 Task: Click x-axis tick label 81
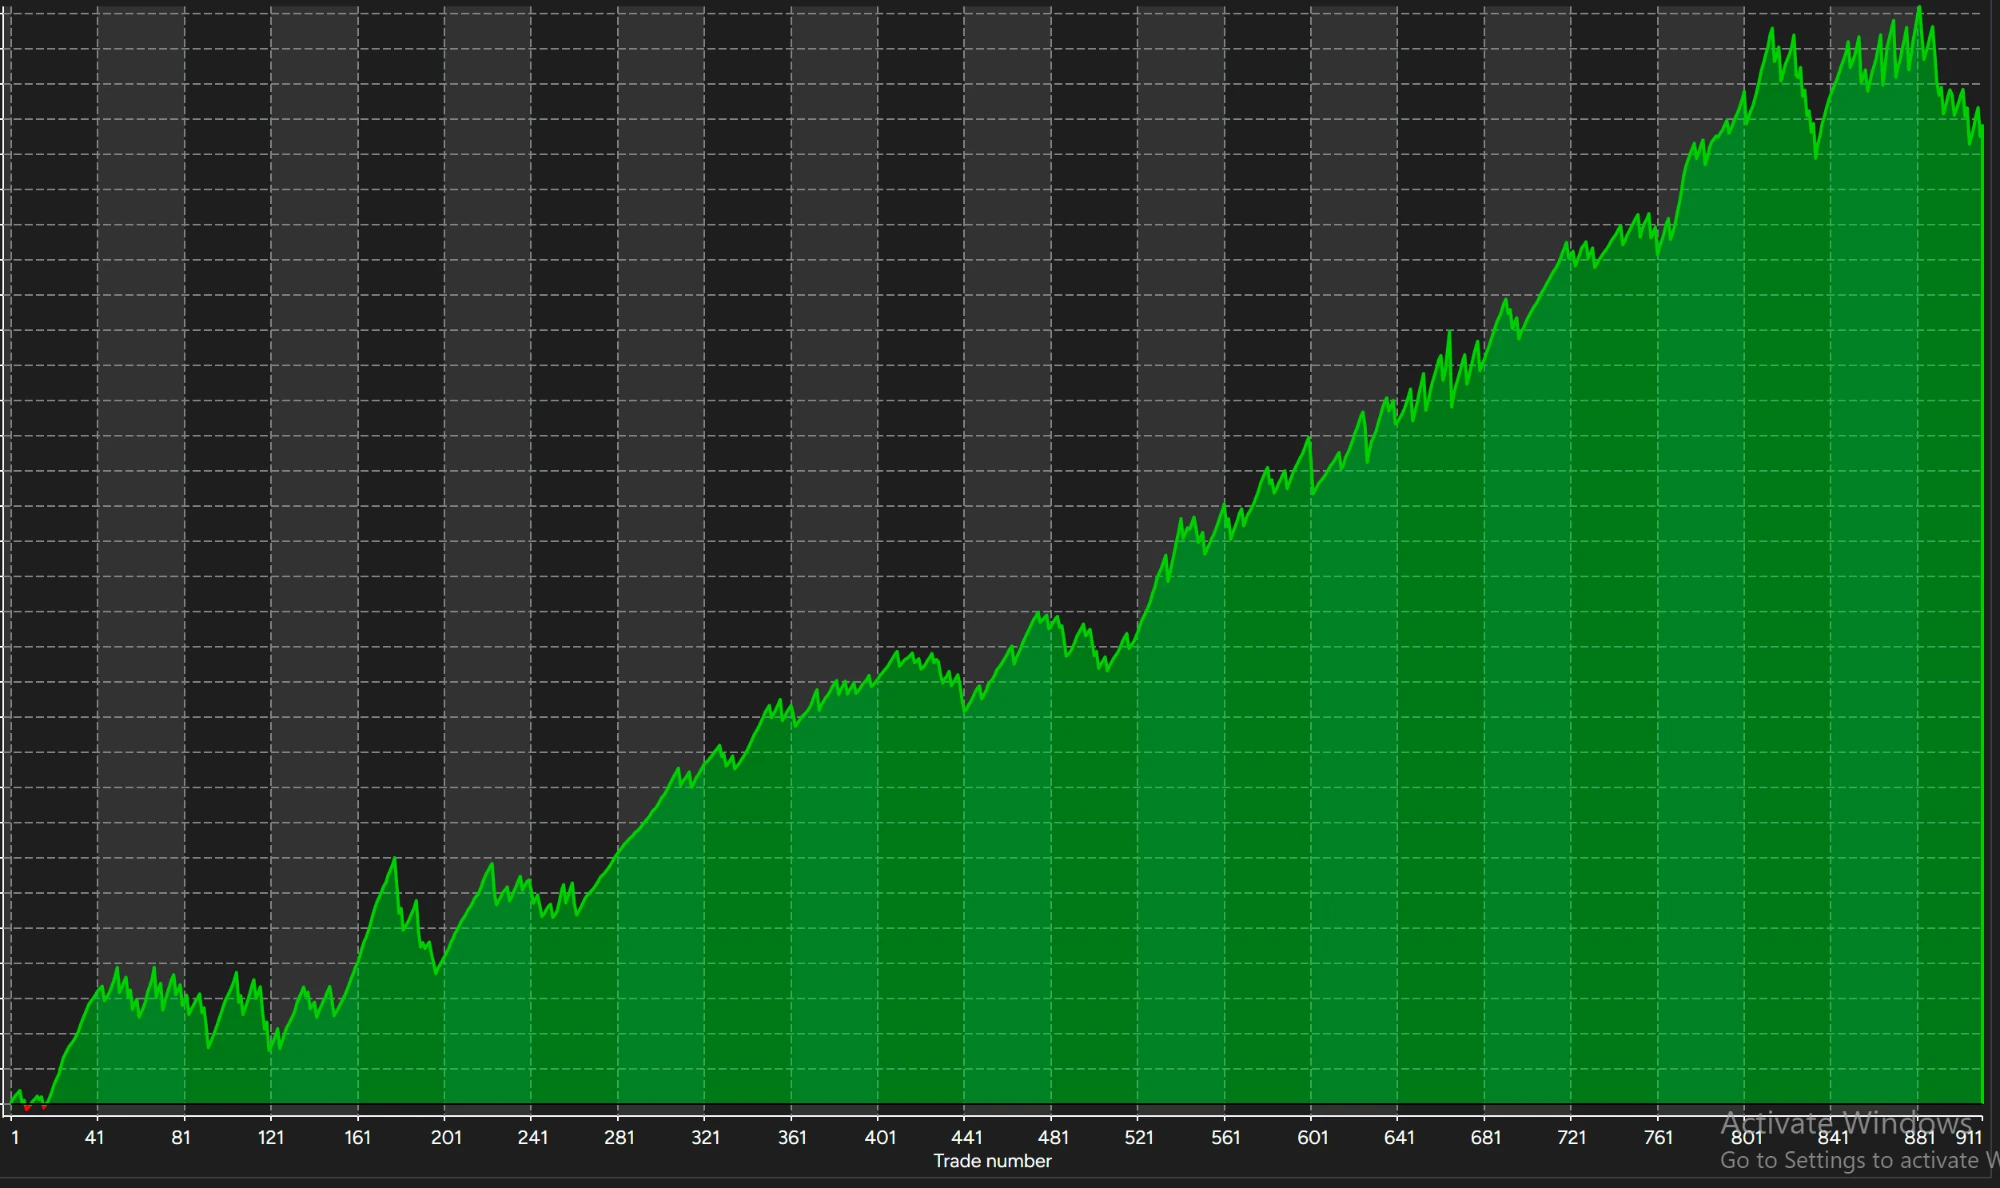(x=181, y=1137)
